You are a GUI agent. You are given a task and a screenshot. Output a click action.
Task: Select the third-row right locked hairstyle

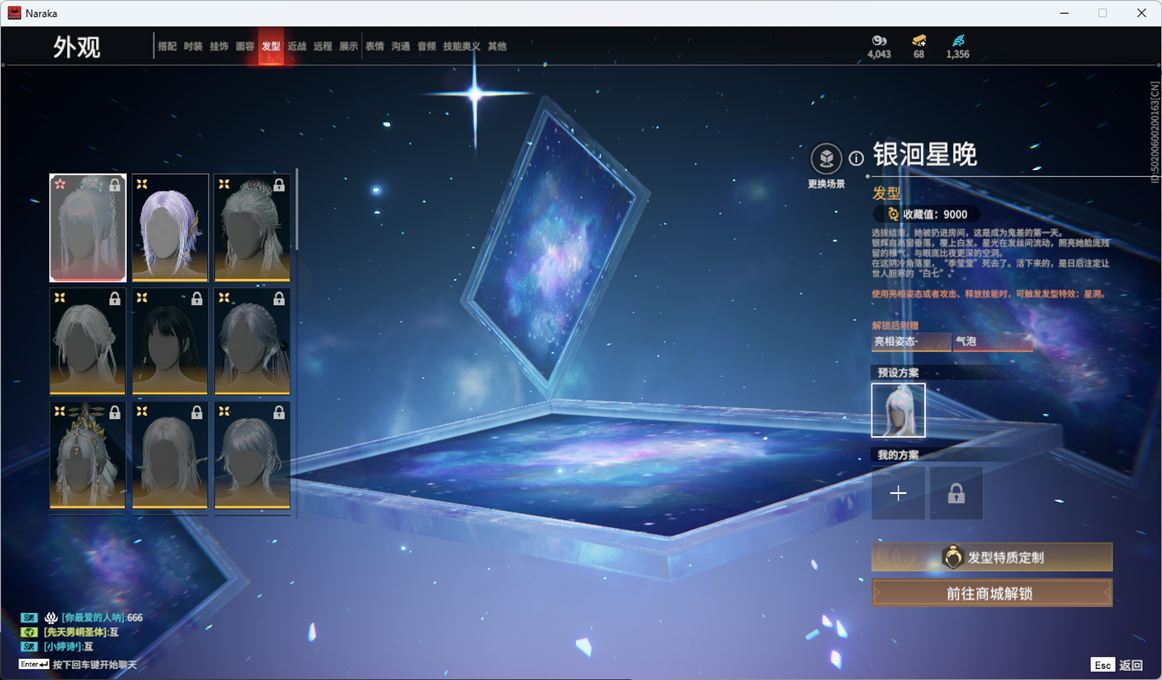[x=252, y=456]
